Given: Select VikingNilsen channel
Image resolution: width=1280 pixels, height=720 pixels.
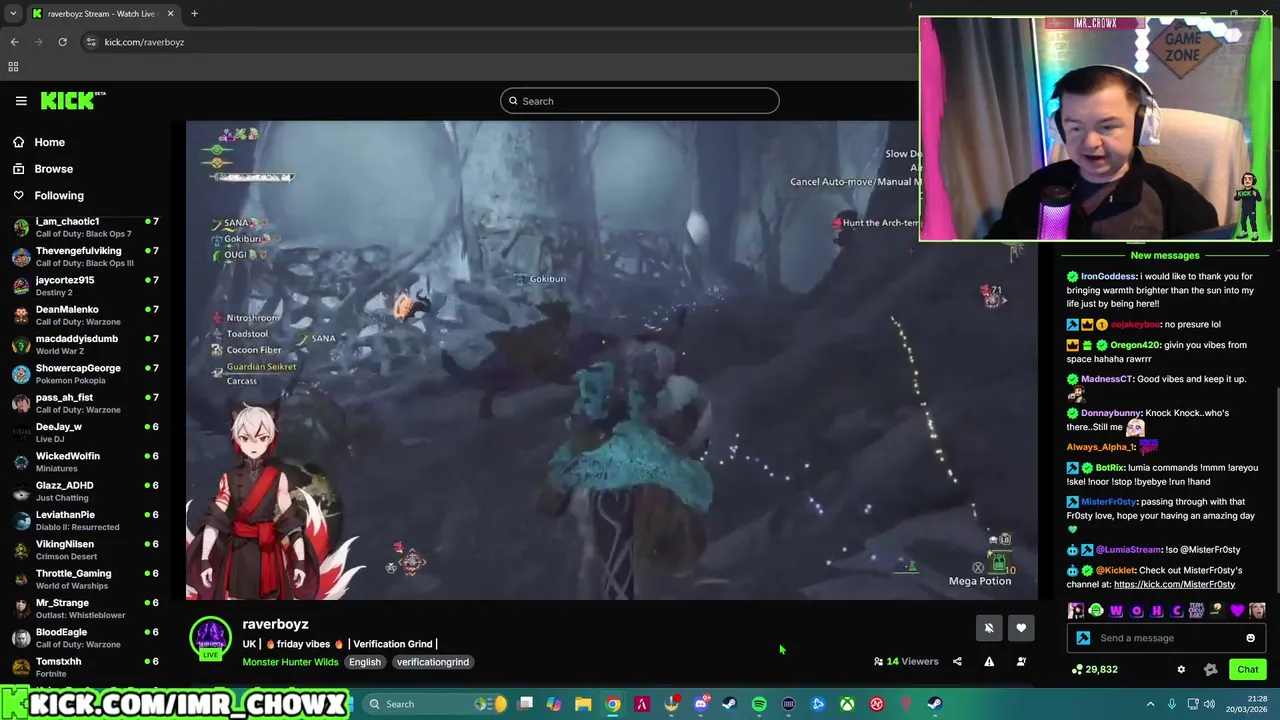Looking at the screenshot, I should click(85, 550).
